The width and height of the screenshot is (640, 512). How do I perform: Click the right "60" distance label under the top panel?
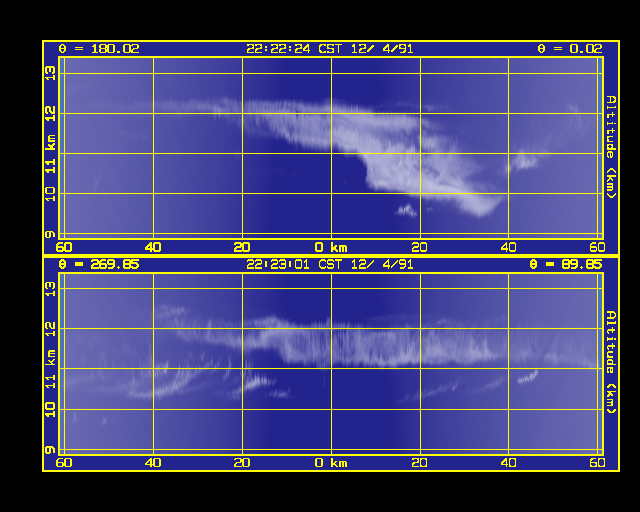pos(598,247)
